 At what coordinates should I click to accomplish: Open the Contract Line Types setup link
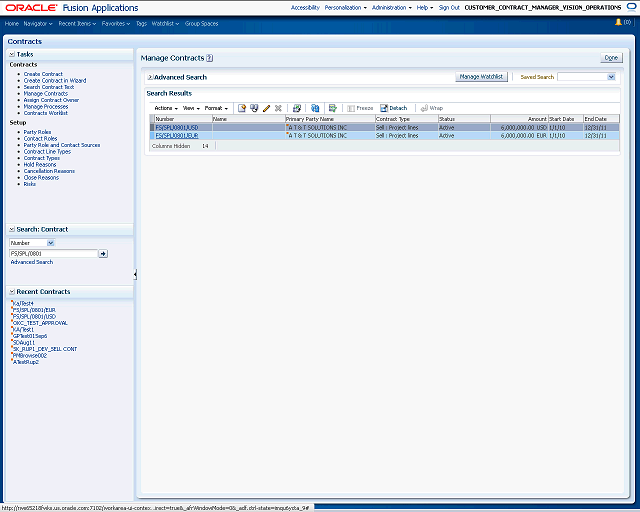[x=47, y=151]
